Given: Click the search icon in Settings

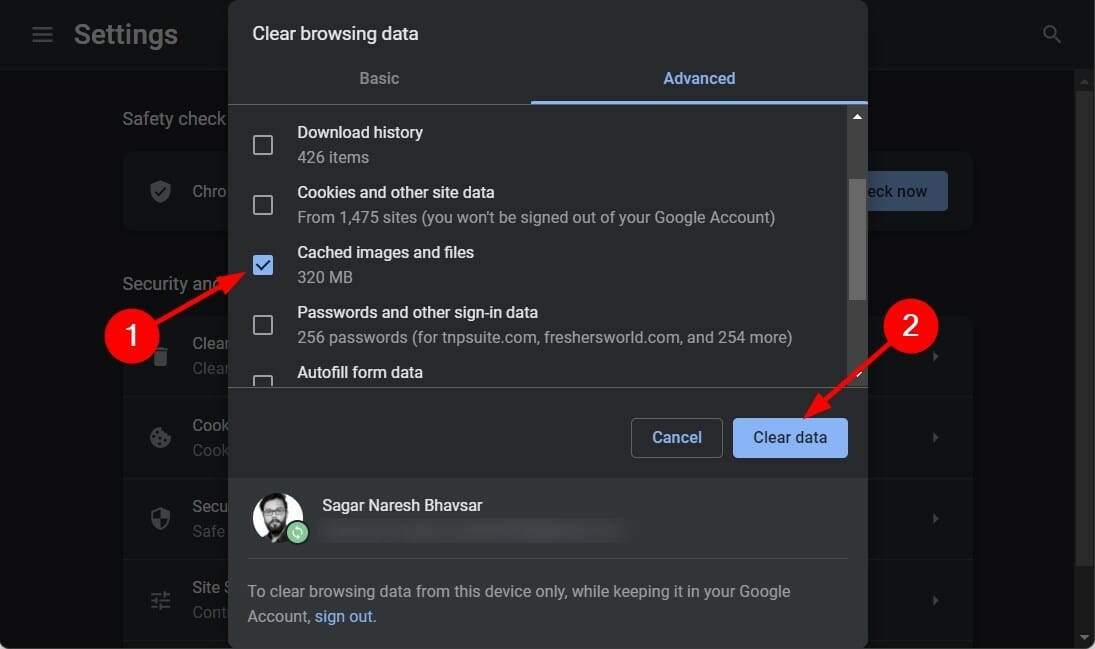Looking at the screenshot, I should coord(1051,33).
